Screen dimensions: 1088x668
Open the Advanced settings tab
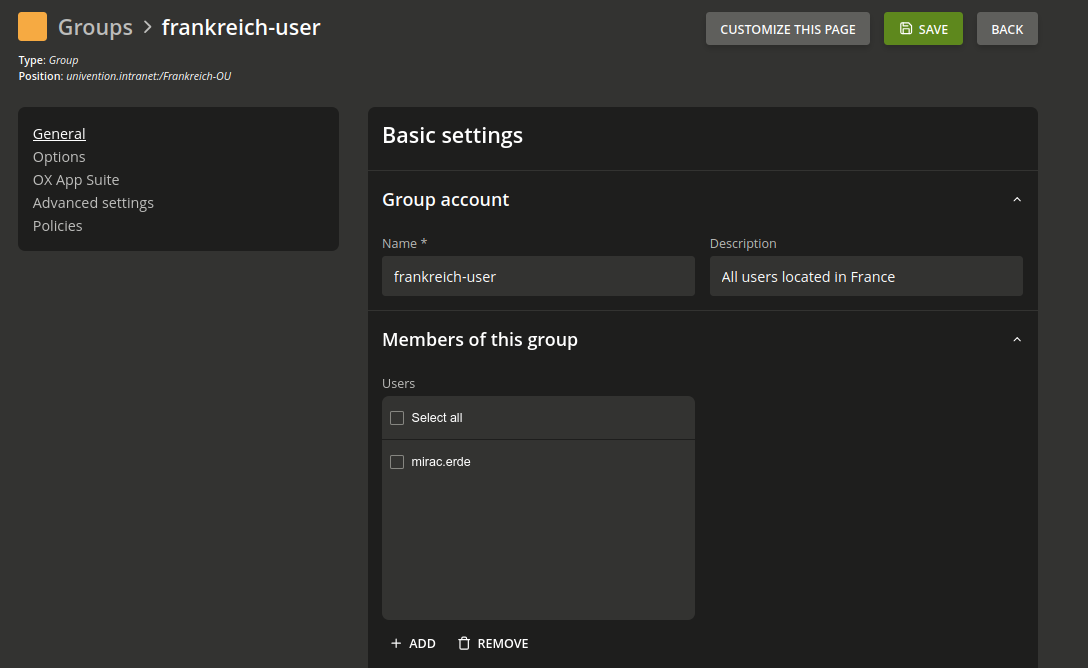[93, 203]
